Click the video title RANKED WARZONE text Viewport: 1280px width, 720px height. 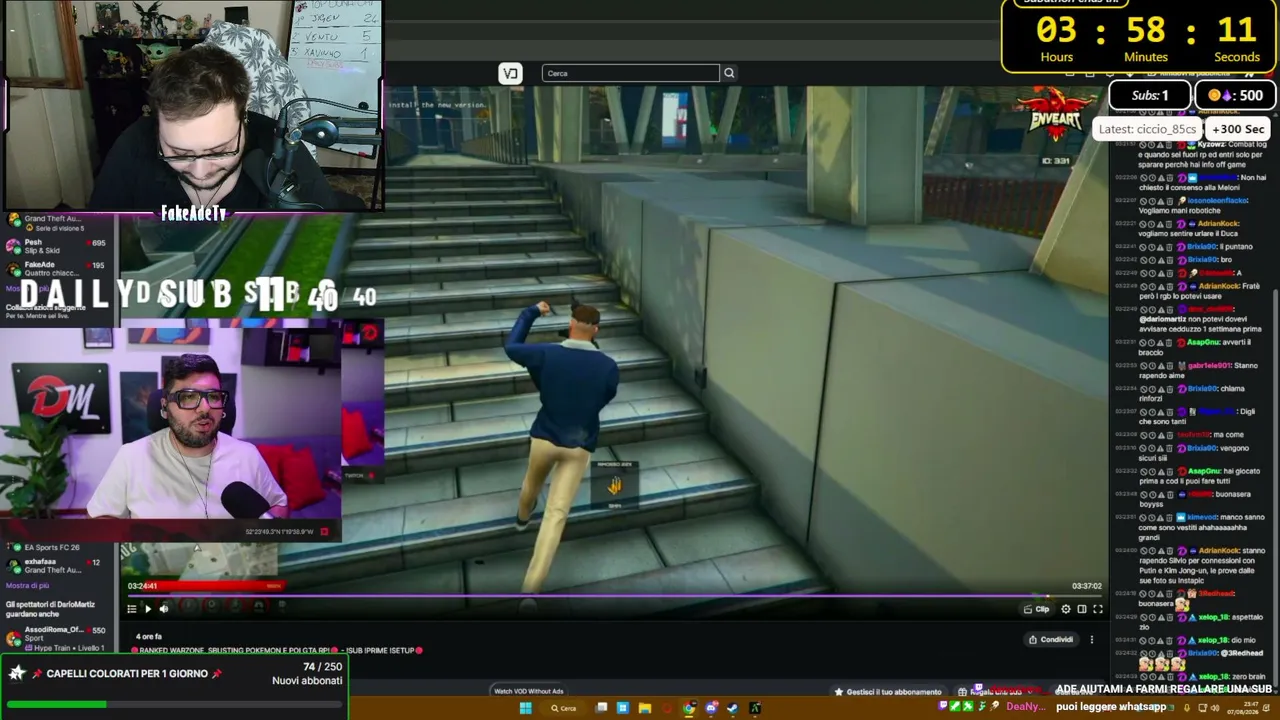[276, 651]
